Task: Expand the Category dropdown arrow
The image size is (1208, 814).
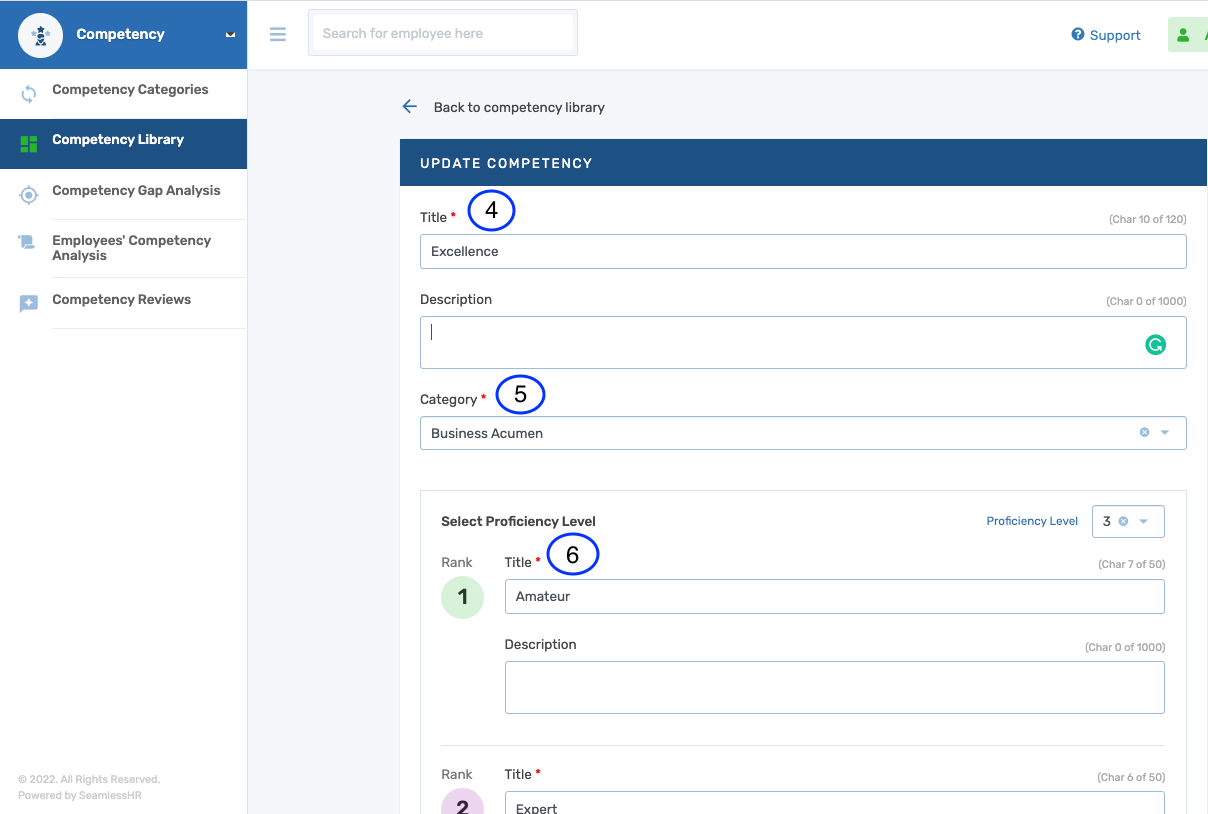Action: pyautogui.click(x=1165, y=433)
